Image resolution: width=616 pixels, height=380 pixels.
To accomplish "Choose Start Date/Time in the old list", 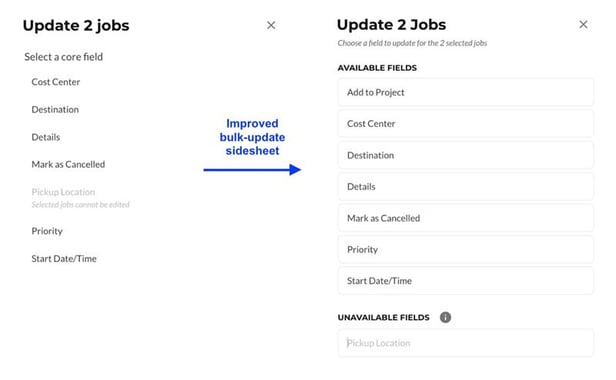I will point(64,259).
